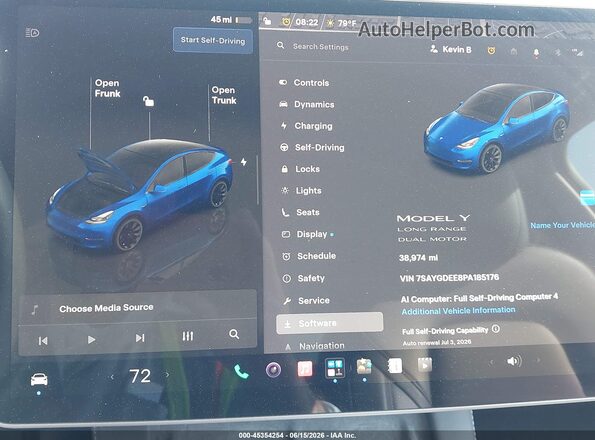Increase cabin temperature with right arrow

[x=167, y=375]
